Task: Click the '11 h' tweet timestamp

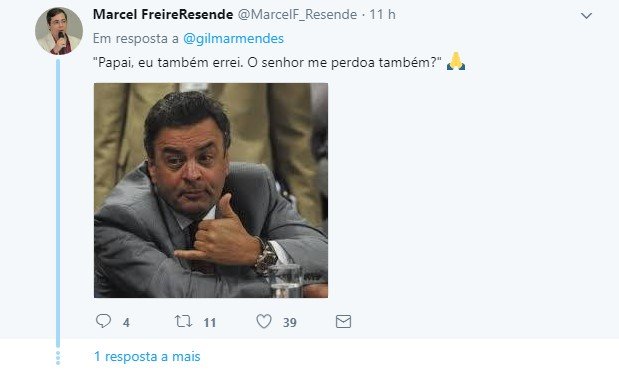Action: pyautogui.click(x=382, y=15)
